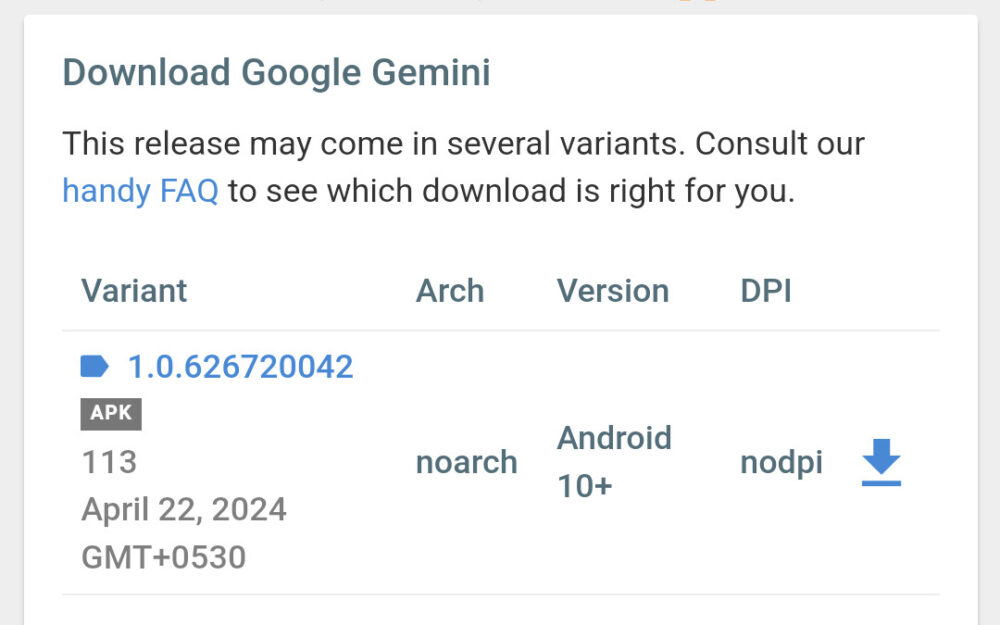Click the blue download arrow icon
The width and height of the screenshot is (1000, 625).
pos(881,463)
